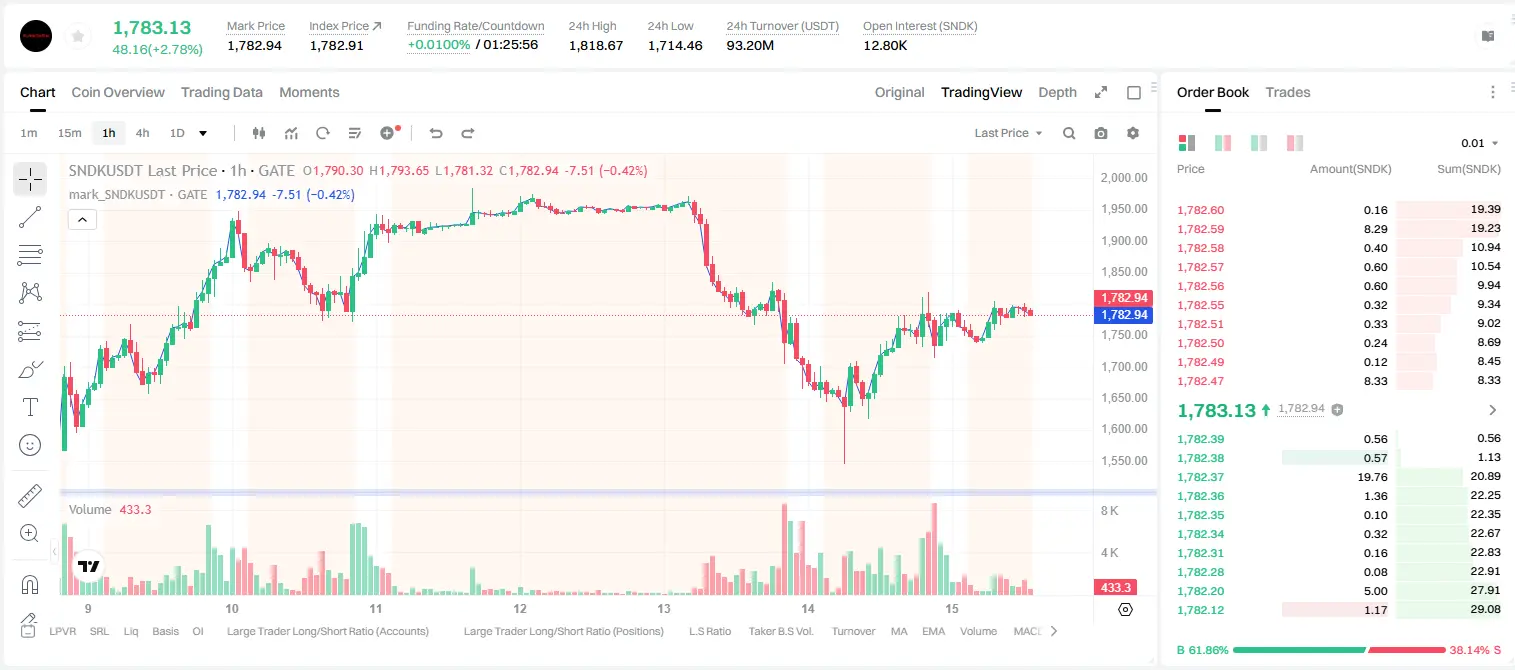
Task: Open the 1D timeframe dropdown arrow
Action: click(x=203, y=133)
